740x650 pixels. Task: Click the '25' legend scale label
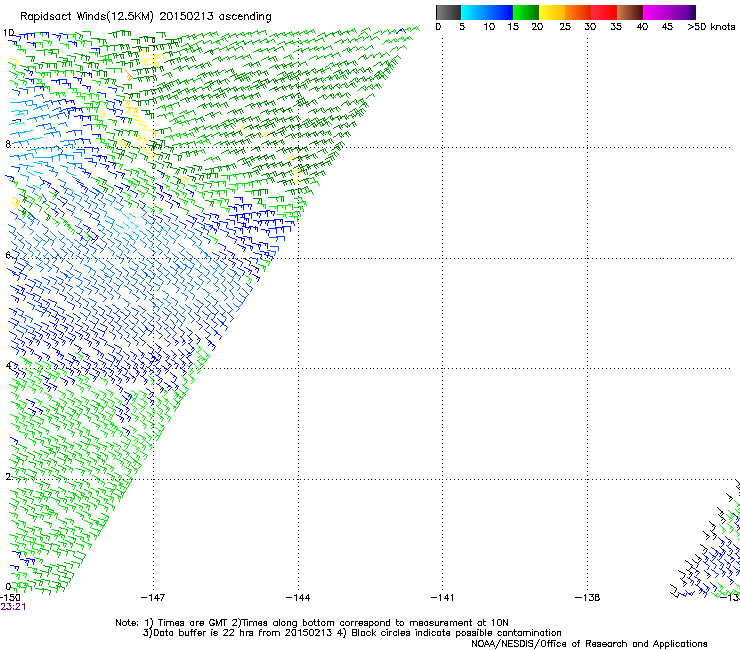click(565, 27)
